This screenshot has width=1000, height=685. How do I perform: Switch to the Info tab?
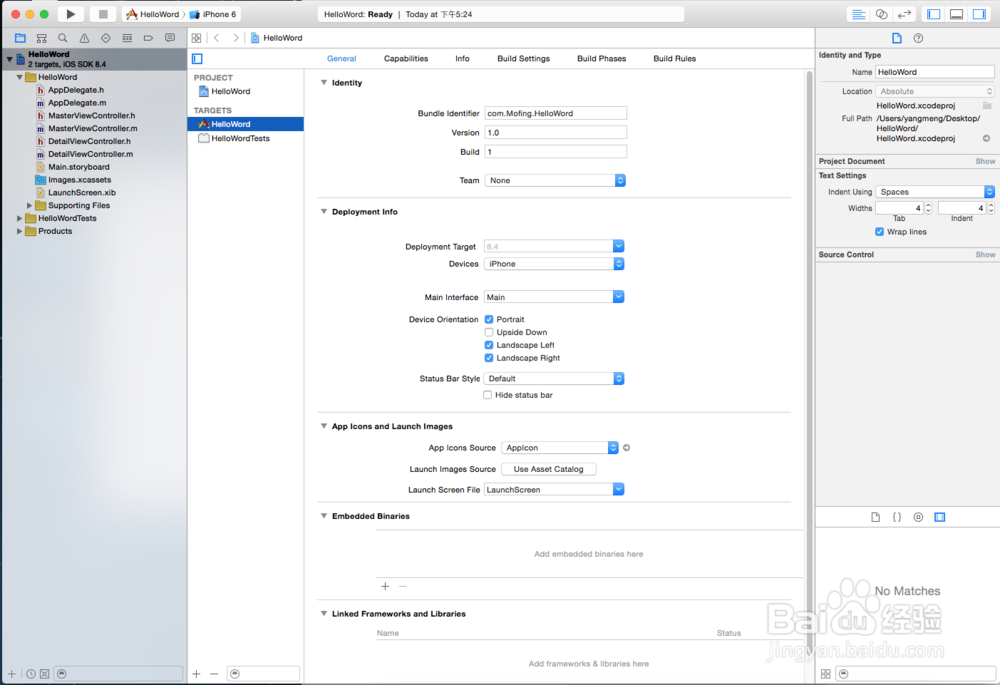pos(462,59)
